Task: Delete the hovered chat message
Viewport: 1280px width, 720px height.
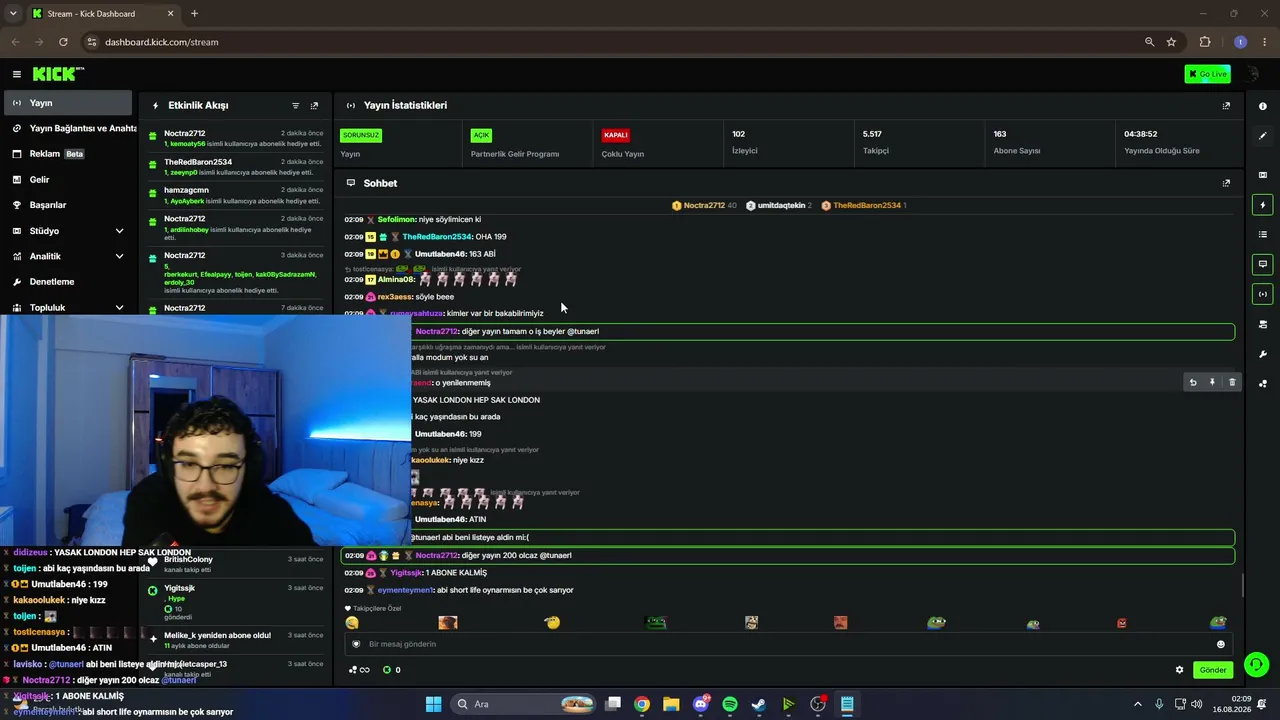Action: click(1232, 382)
